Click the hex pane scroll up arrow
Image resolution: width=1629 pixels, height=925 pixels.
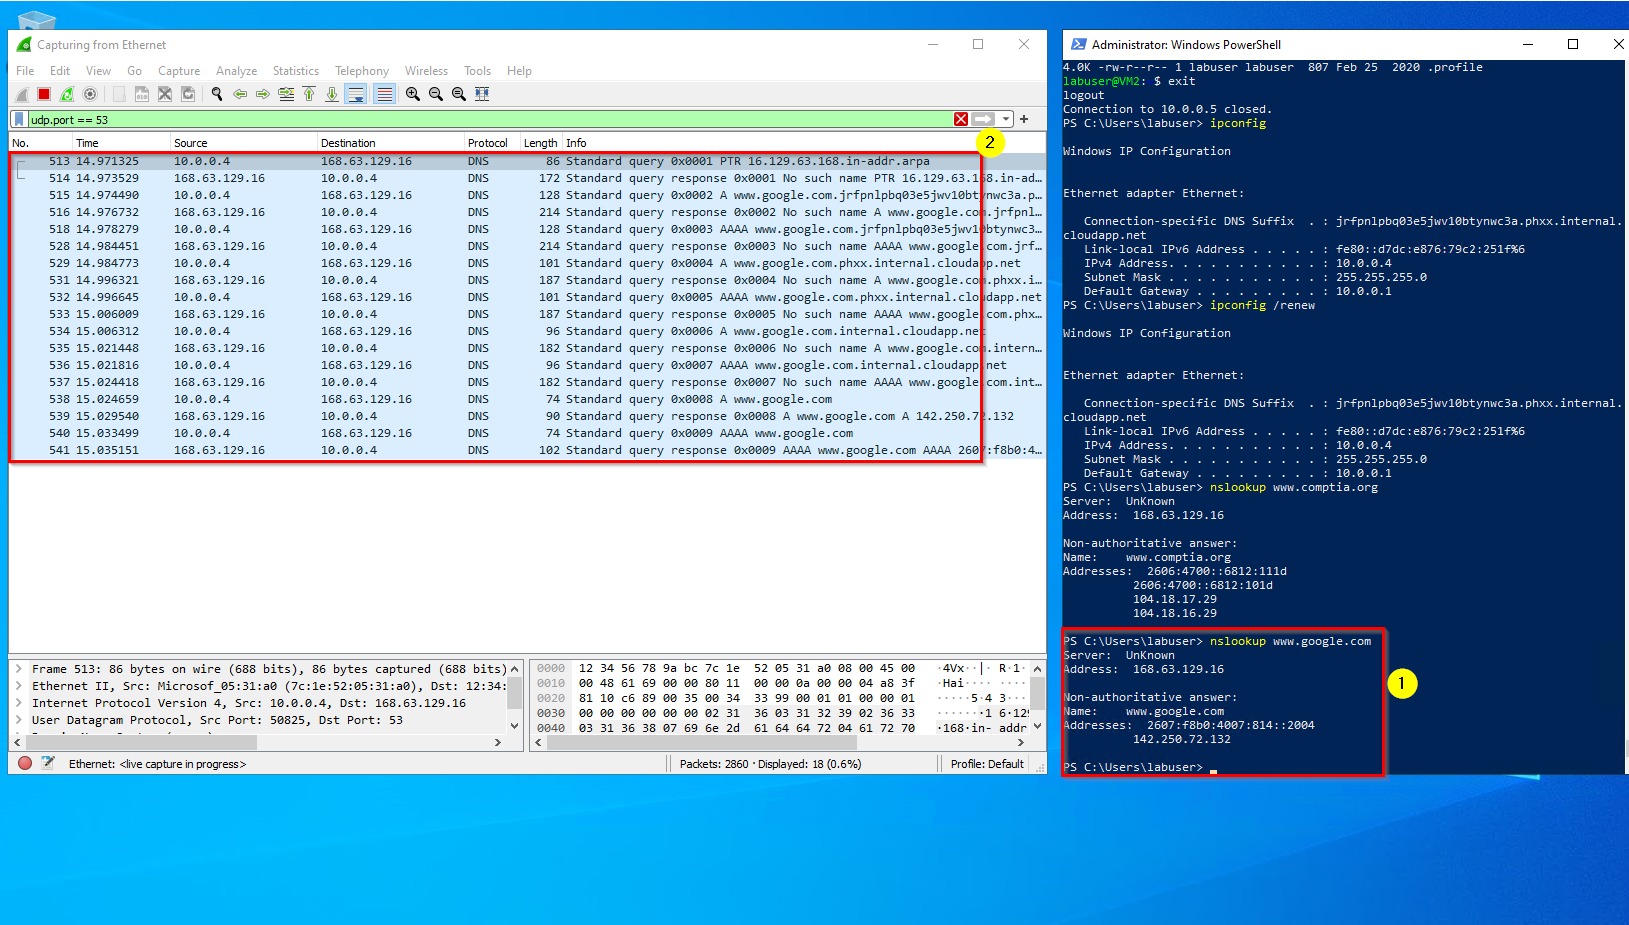point(1038,668)
